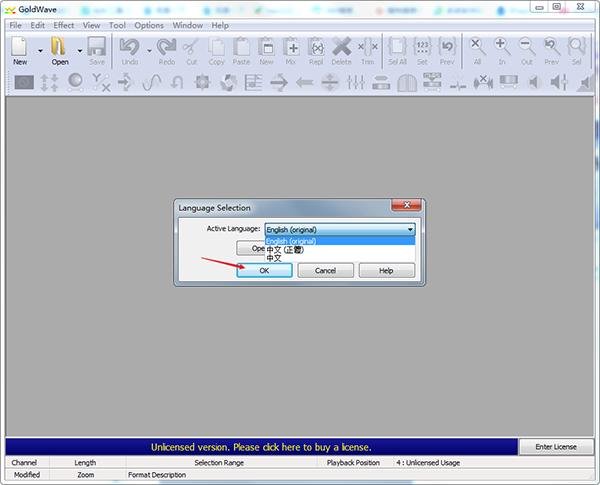This screenshot has height=485, width=600.
Task: Click the grey rectangle censor effect icon
Action: 24,82
